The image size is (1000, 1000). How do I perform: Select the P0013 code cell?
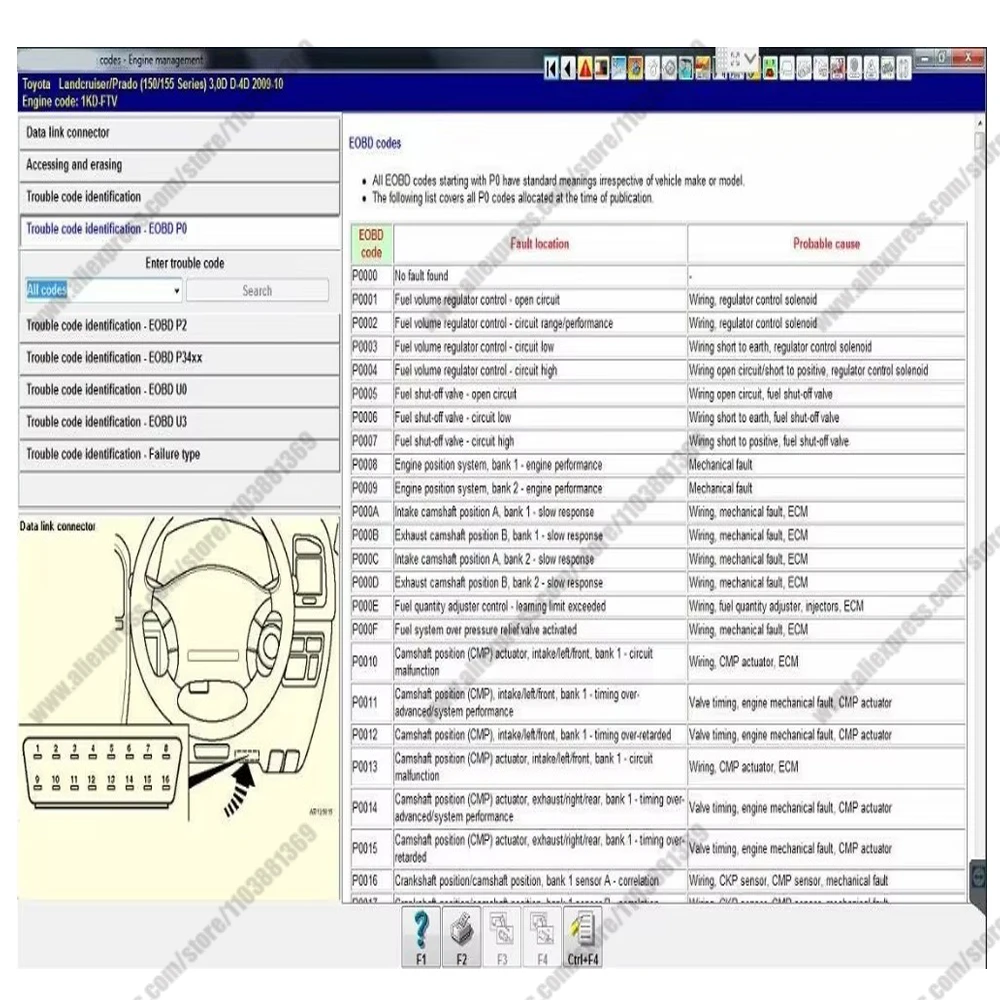(371, 767)
